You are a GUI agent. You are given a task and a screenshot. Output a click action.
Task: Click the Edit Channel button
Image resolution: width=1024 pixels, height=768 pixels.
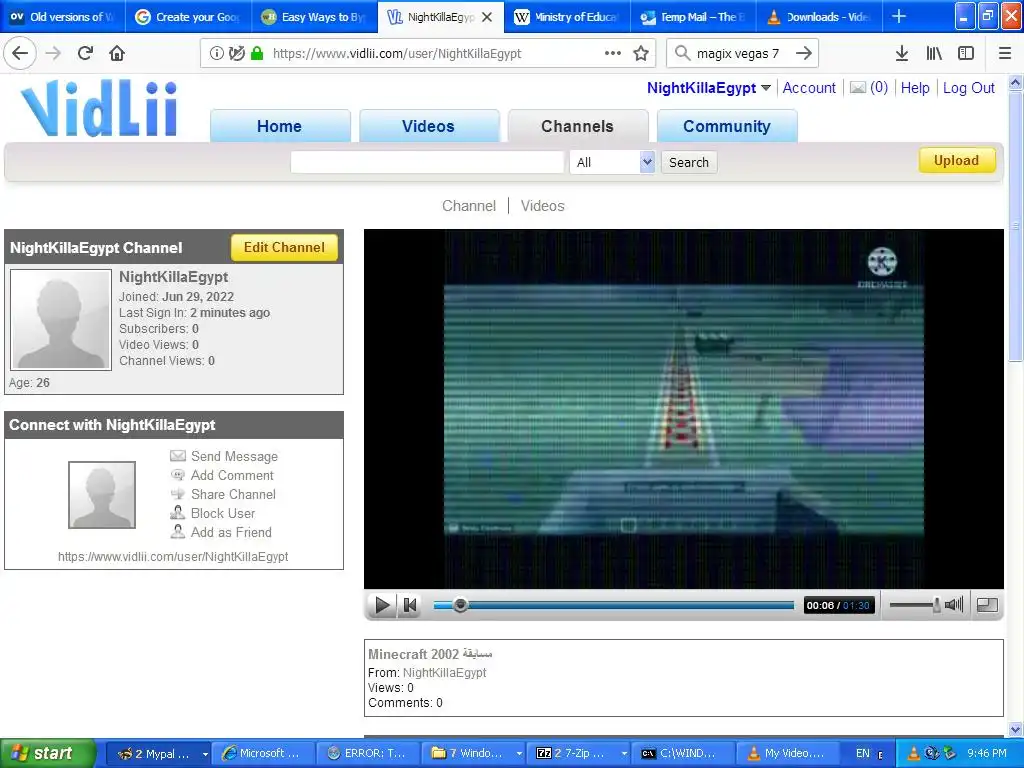[x=284, y=248]
